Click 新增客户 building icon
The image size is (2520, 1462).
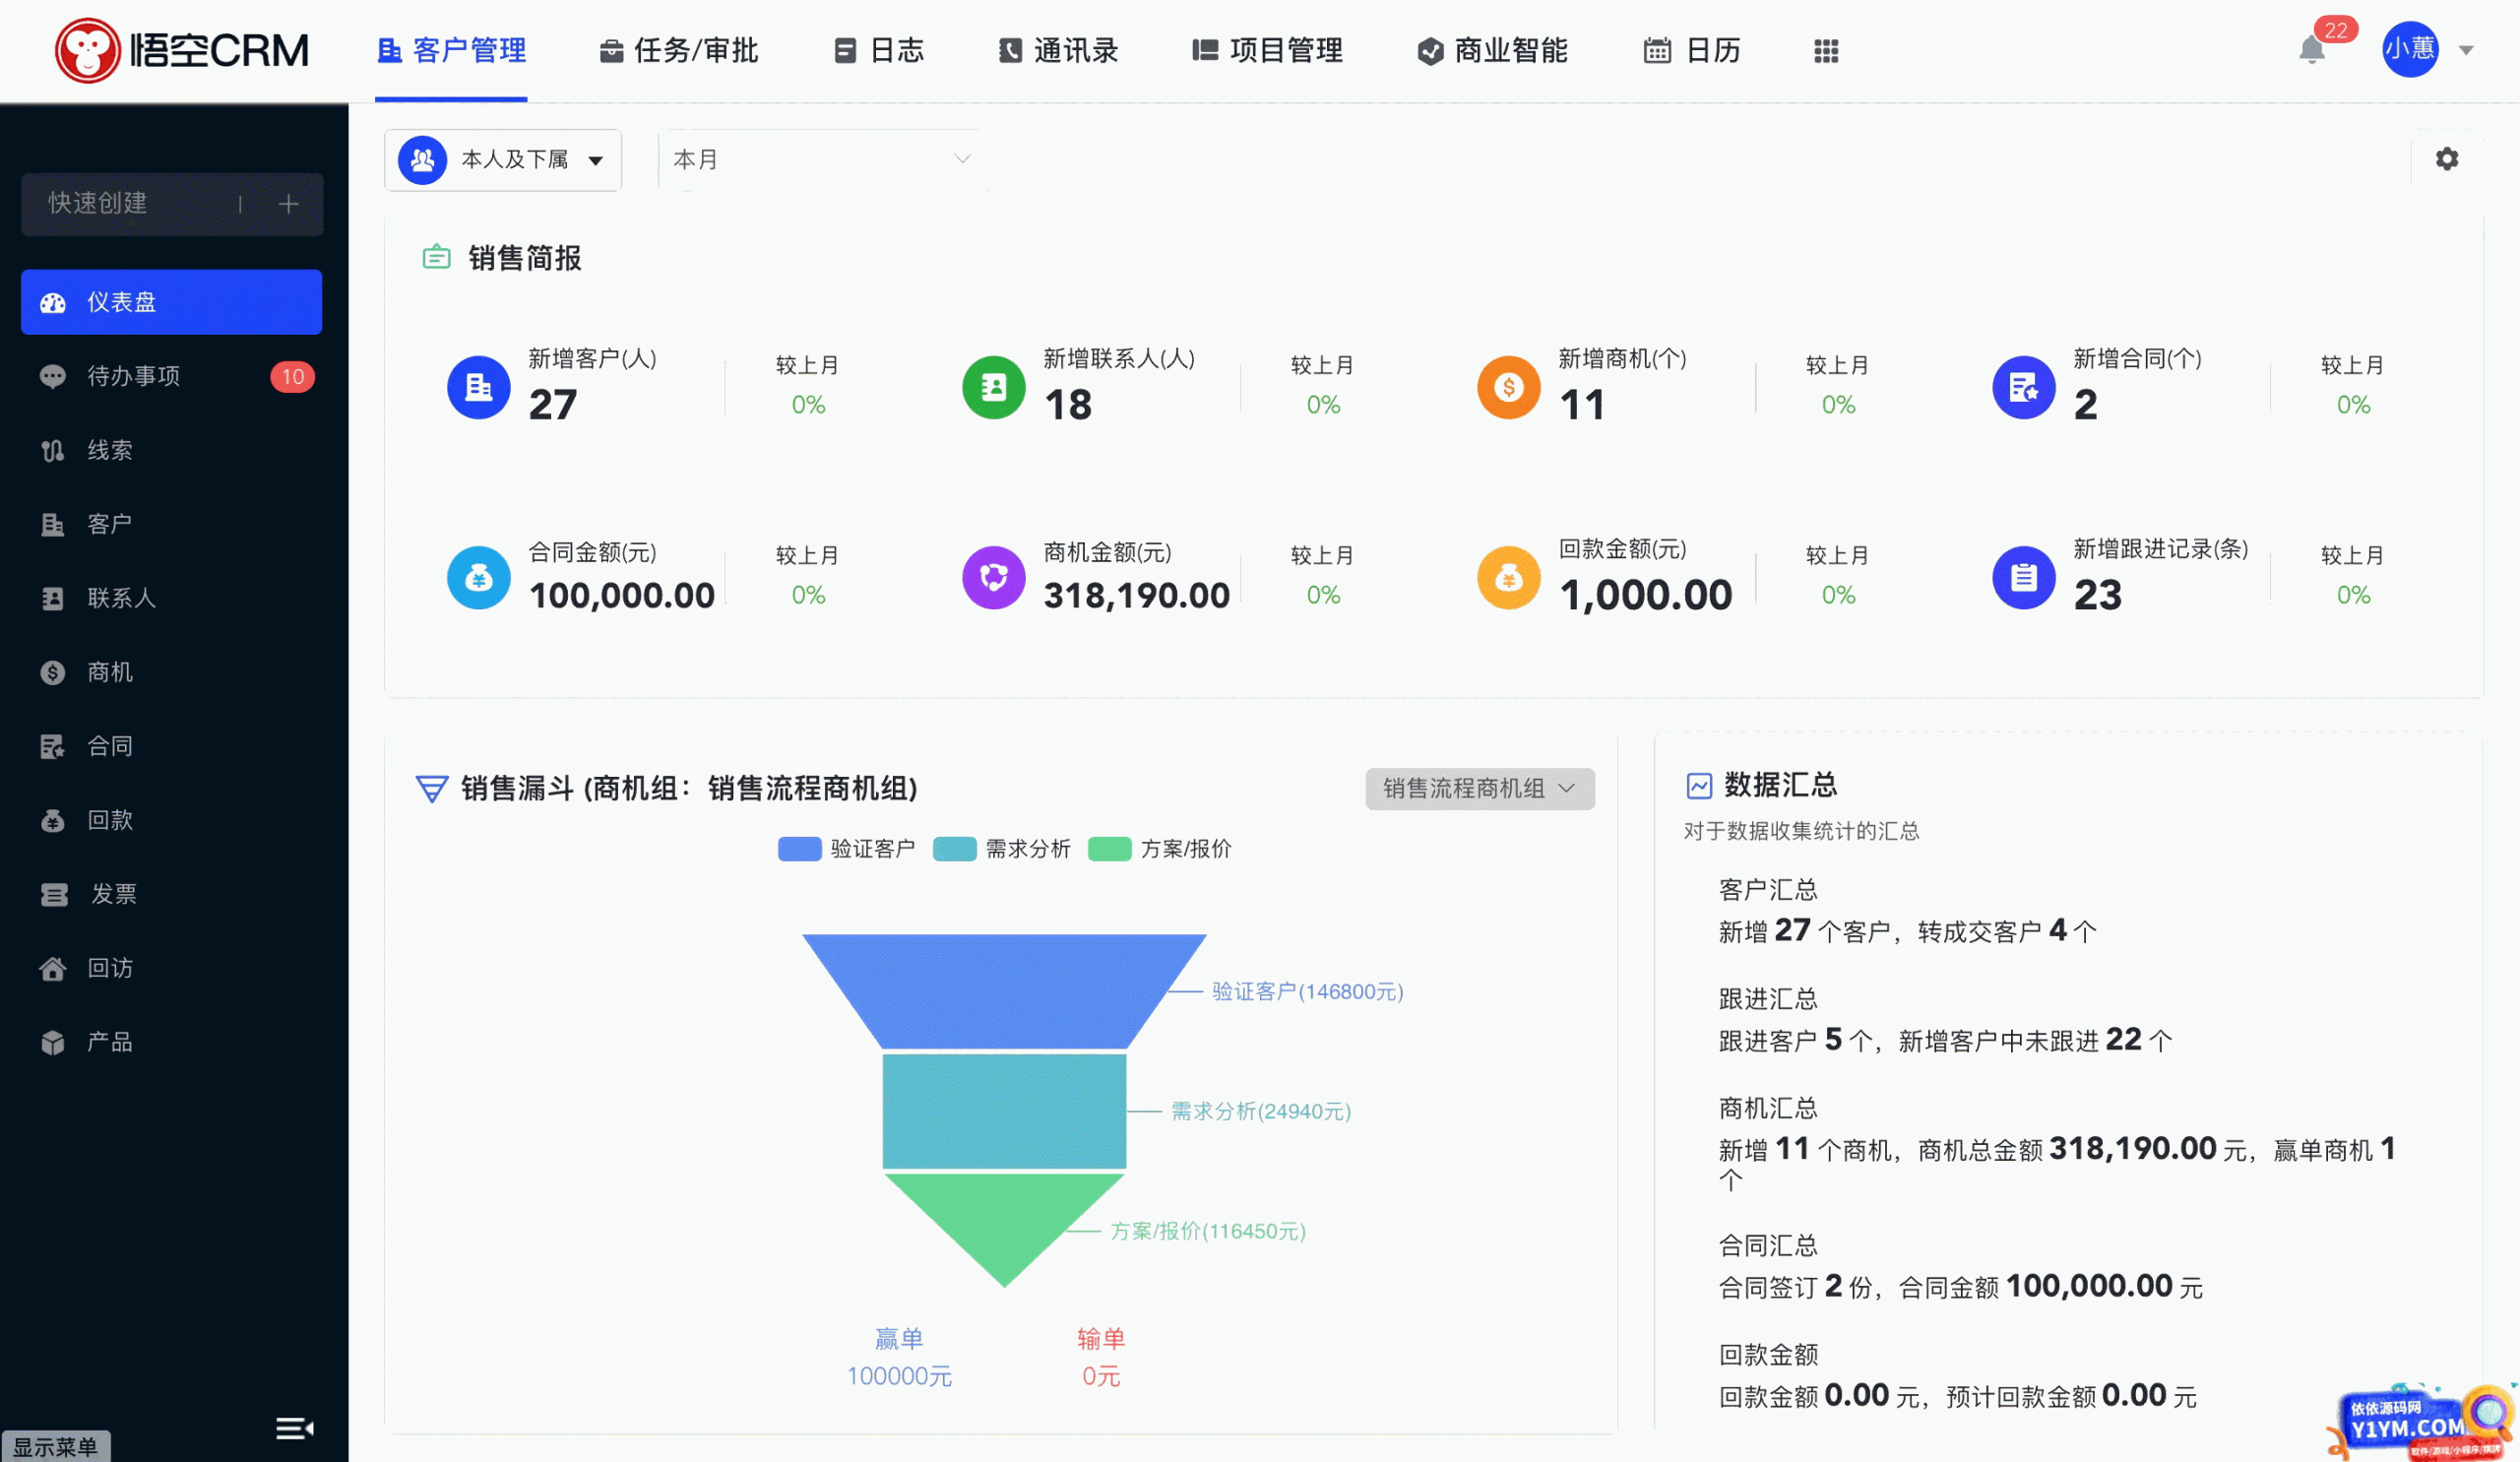pos(478,387)
